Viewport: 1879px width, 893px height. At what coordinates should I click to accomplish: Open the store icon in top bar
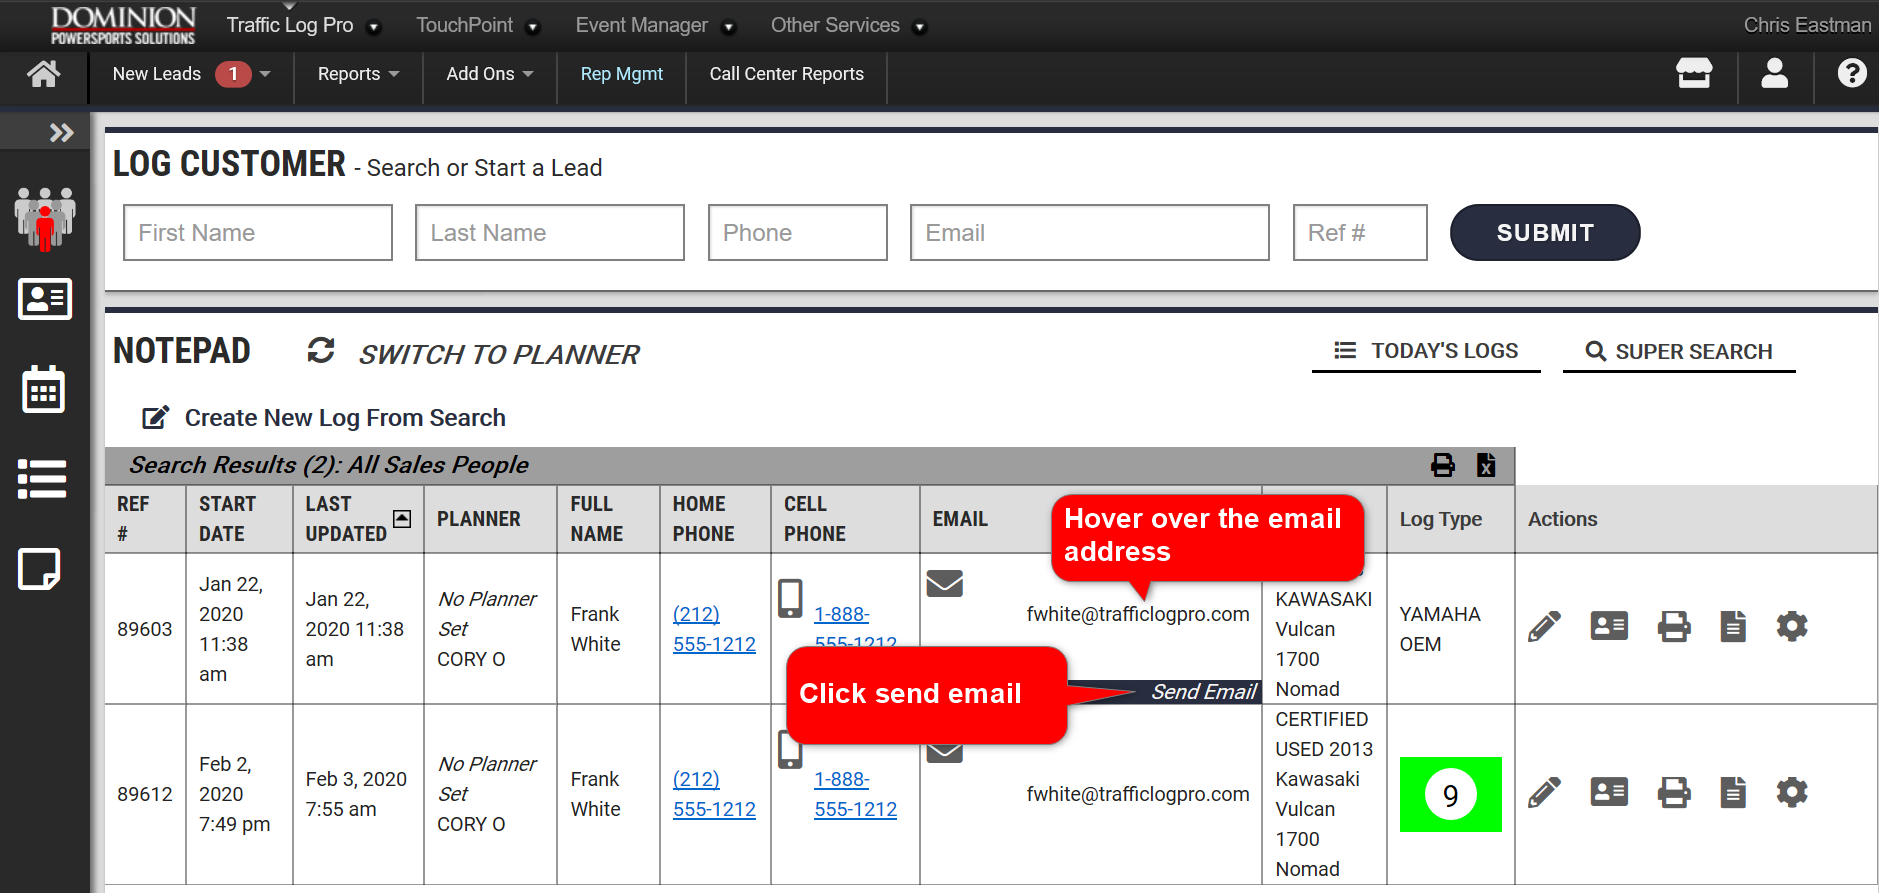pos(1694,73)
